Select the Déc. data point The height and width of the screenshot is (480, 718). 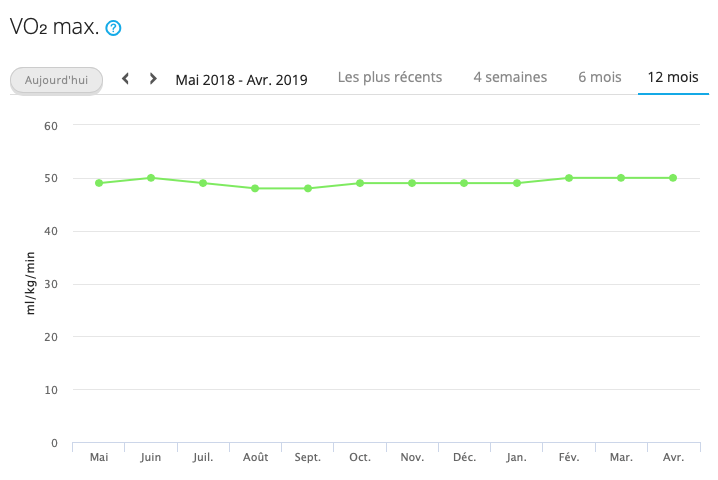pos(464,183)
